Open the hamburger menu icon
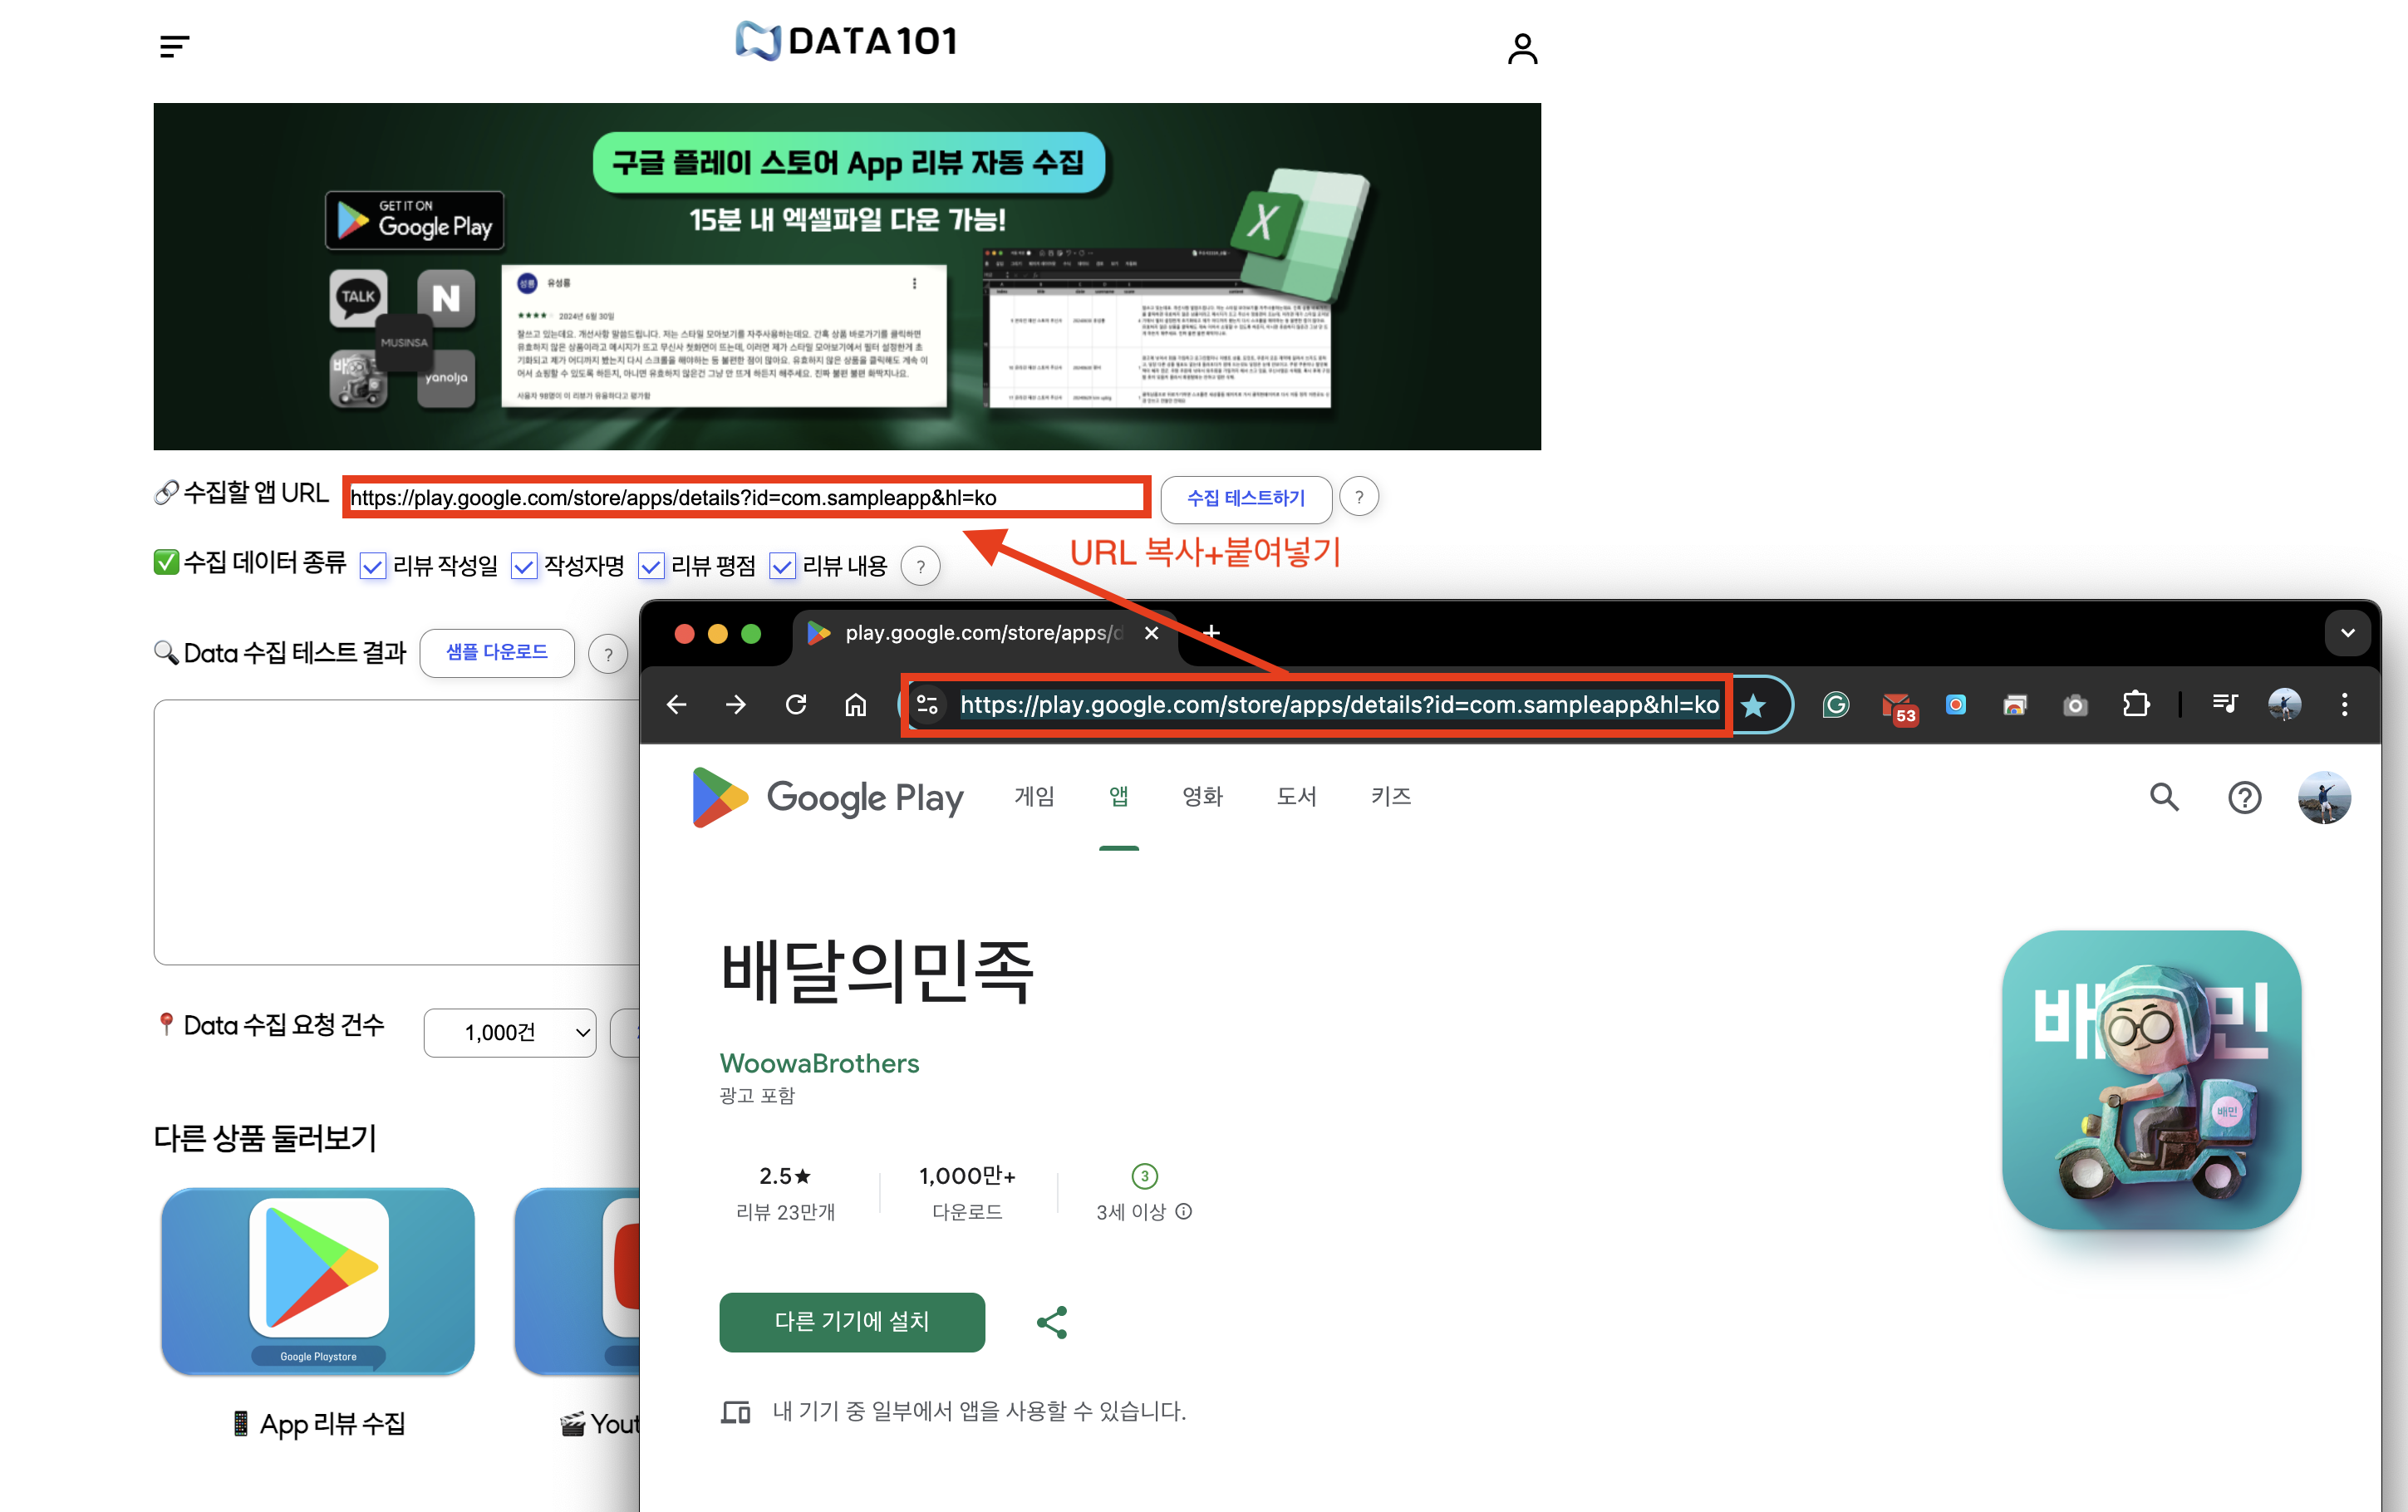 point(174,46)
